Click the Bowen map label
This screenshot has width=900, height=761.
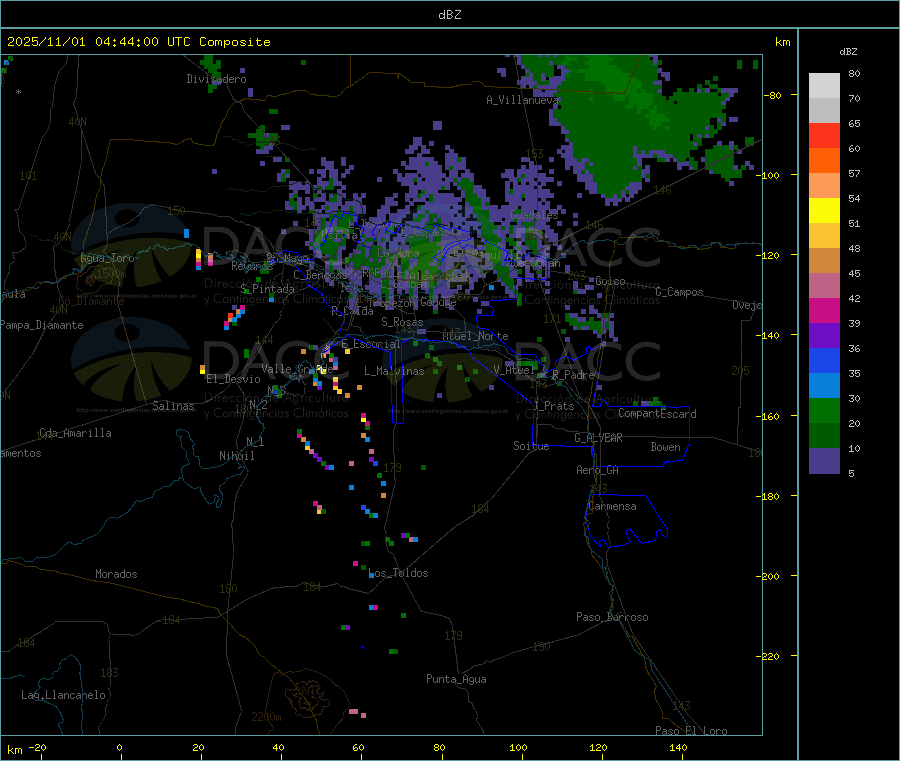tap(665, 447)
